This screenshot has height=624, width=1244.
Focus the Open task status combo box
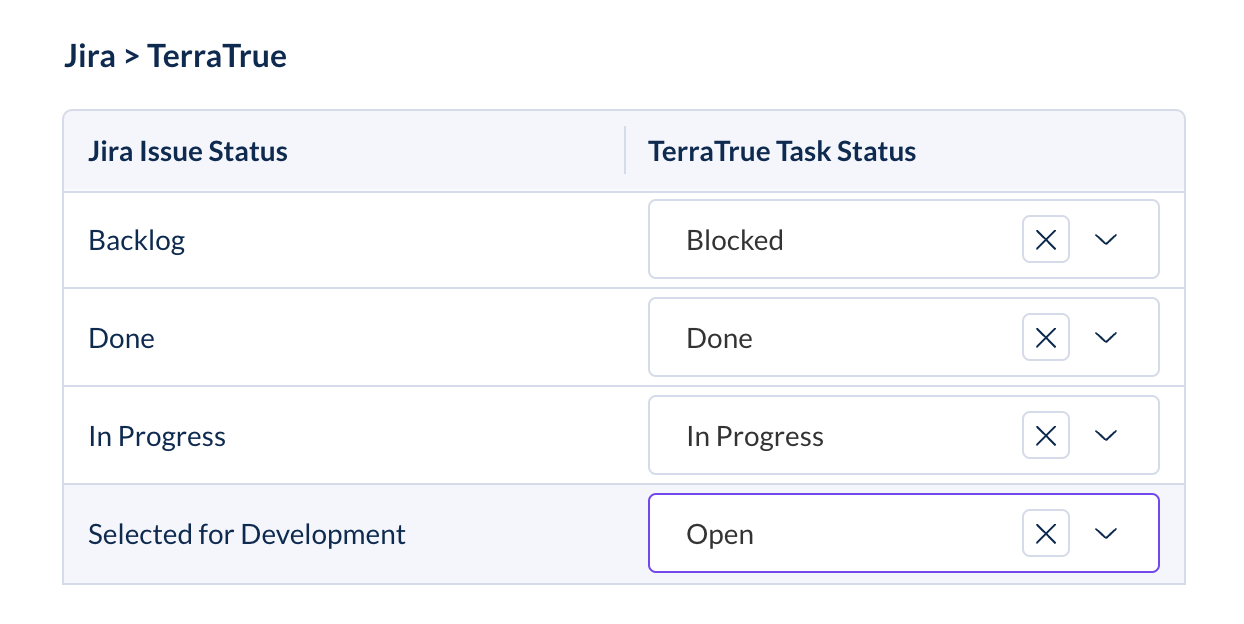[x=904, y=533]
